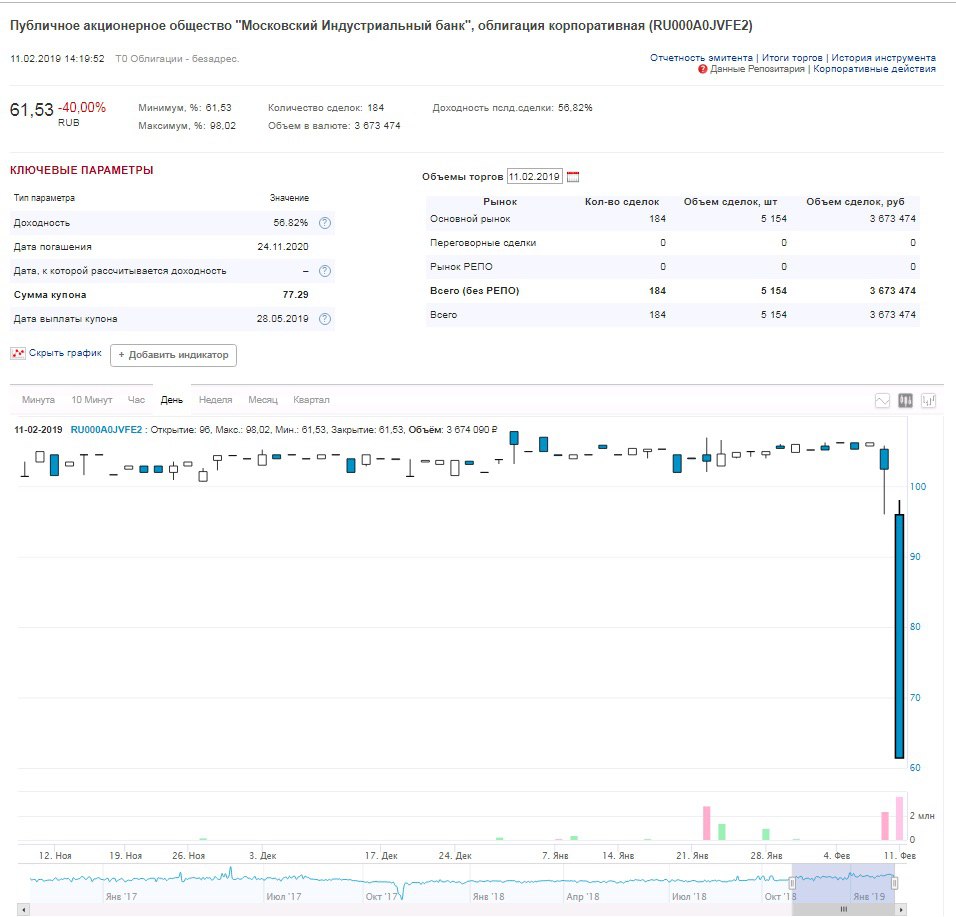Click the Объем сделок, шт column header
The image size is (956, 917).
[730, 202]
